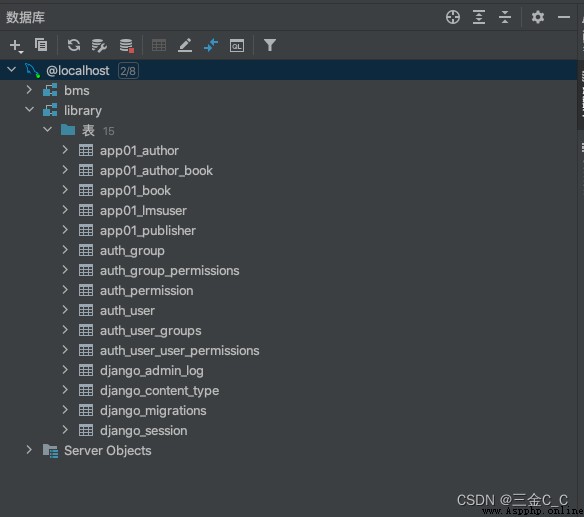Expand the app01_book table
Image resolution: width=584 pixels, height=517 pixels.
(x=65, y=190)
